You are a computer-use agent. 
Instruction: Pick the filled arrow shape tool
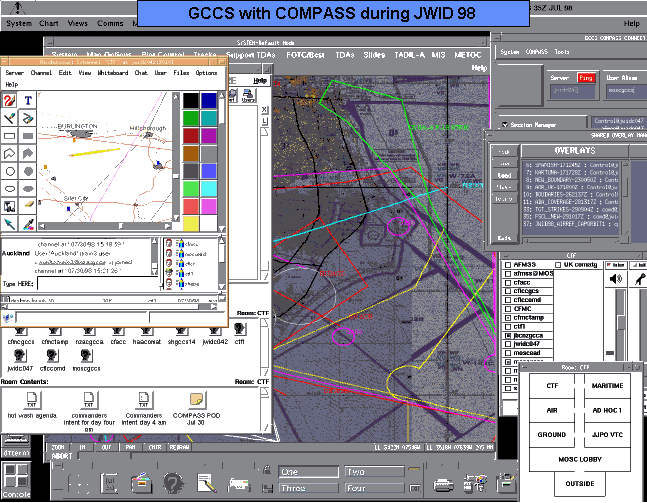pos(28,153)
